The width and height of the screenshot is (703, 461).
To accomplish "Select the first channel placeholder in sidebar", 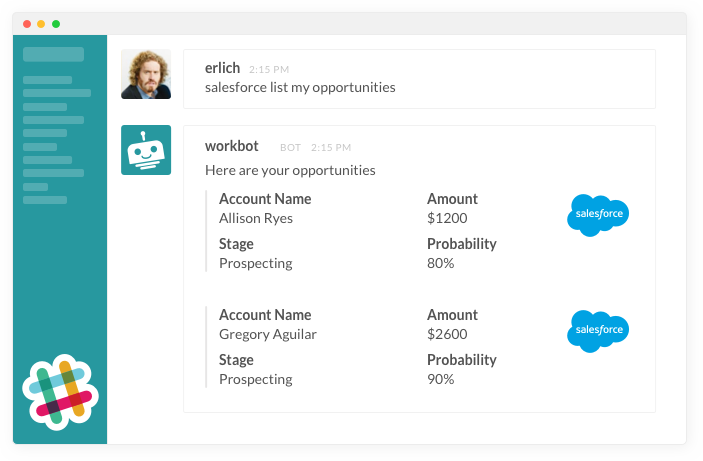I will coord(48,80).
